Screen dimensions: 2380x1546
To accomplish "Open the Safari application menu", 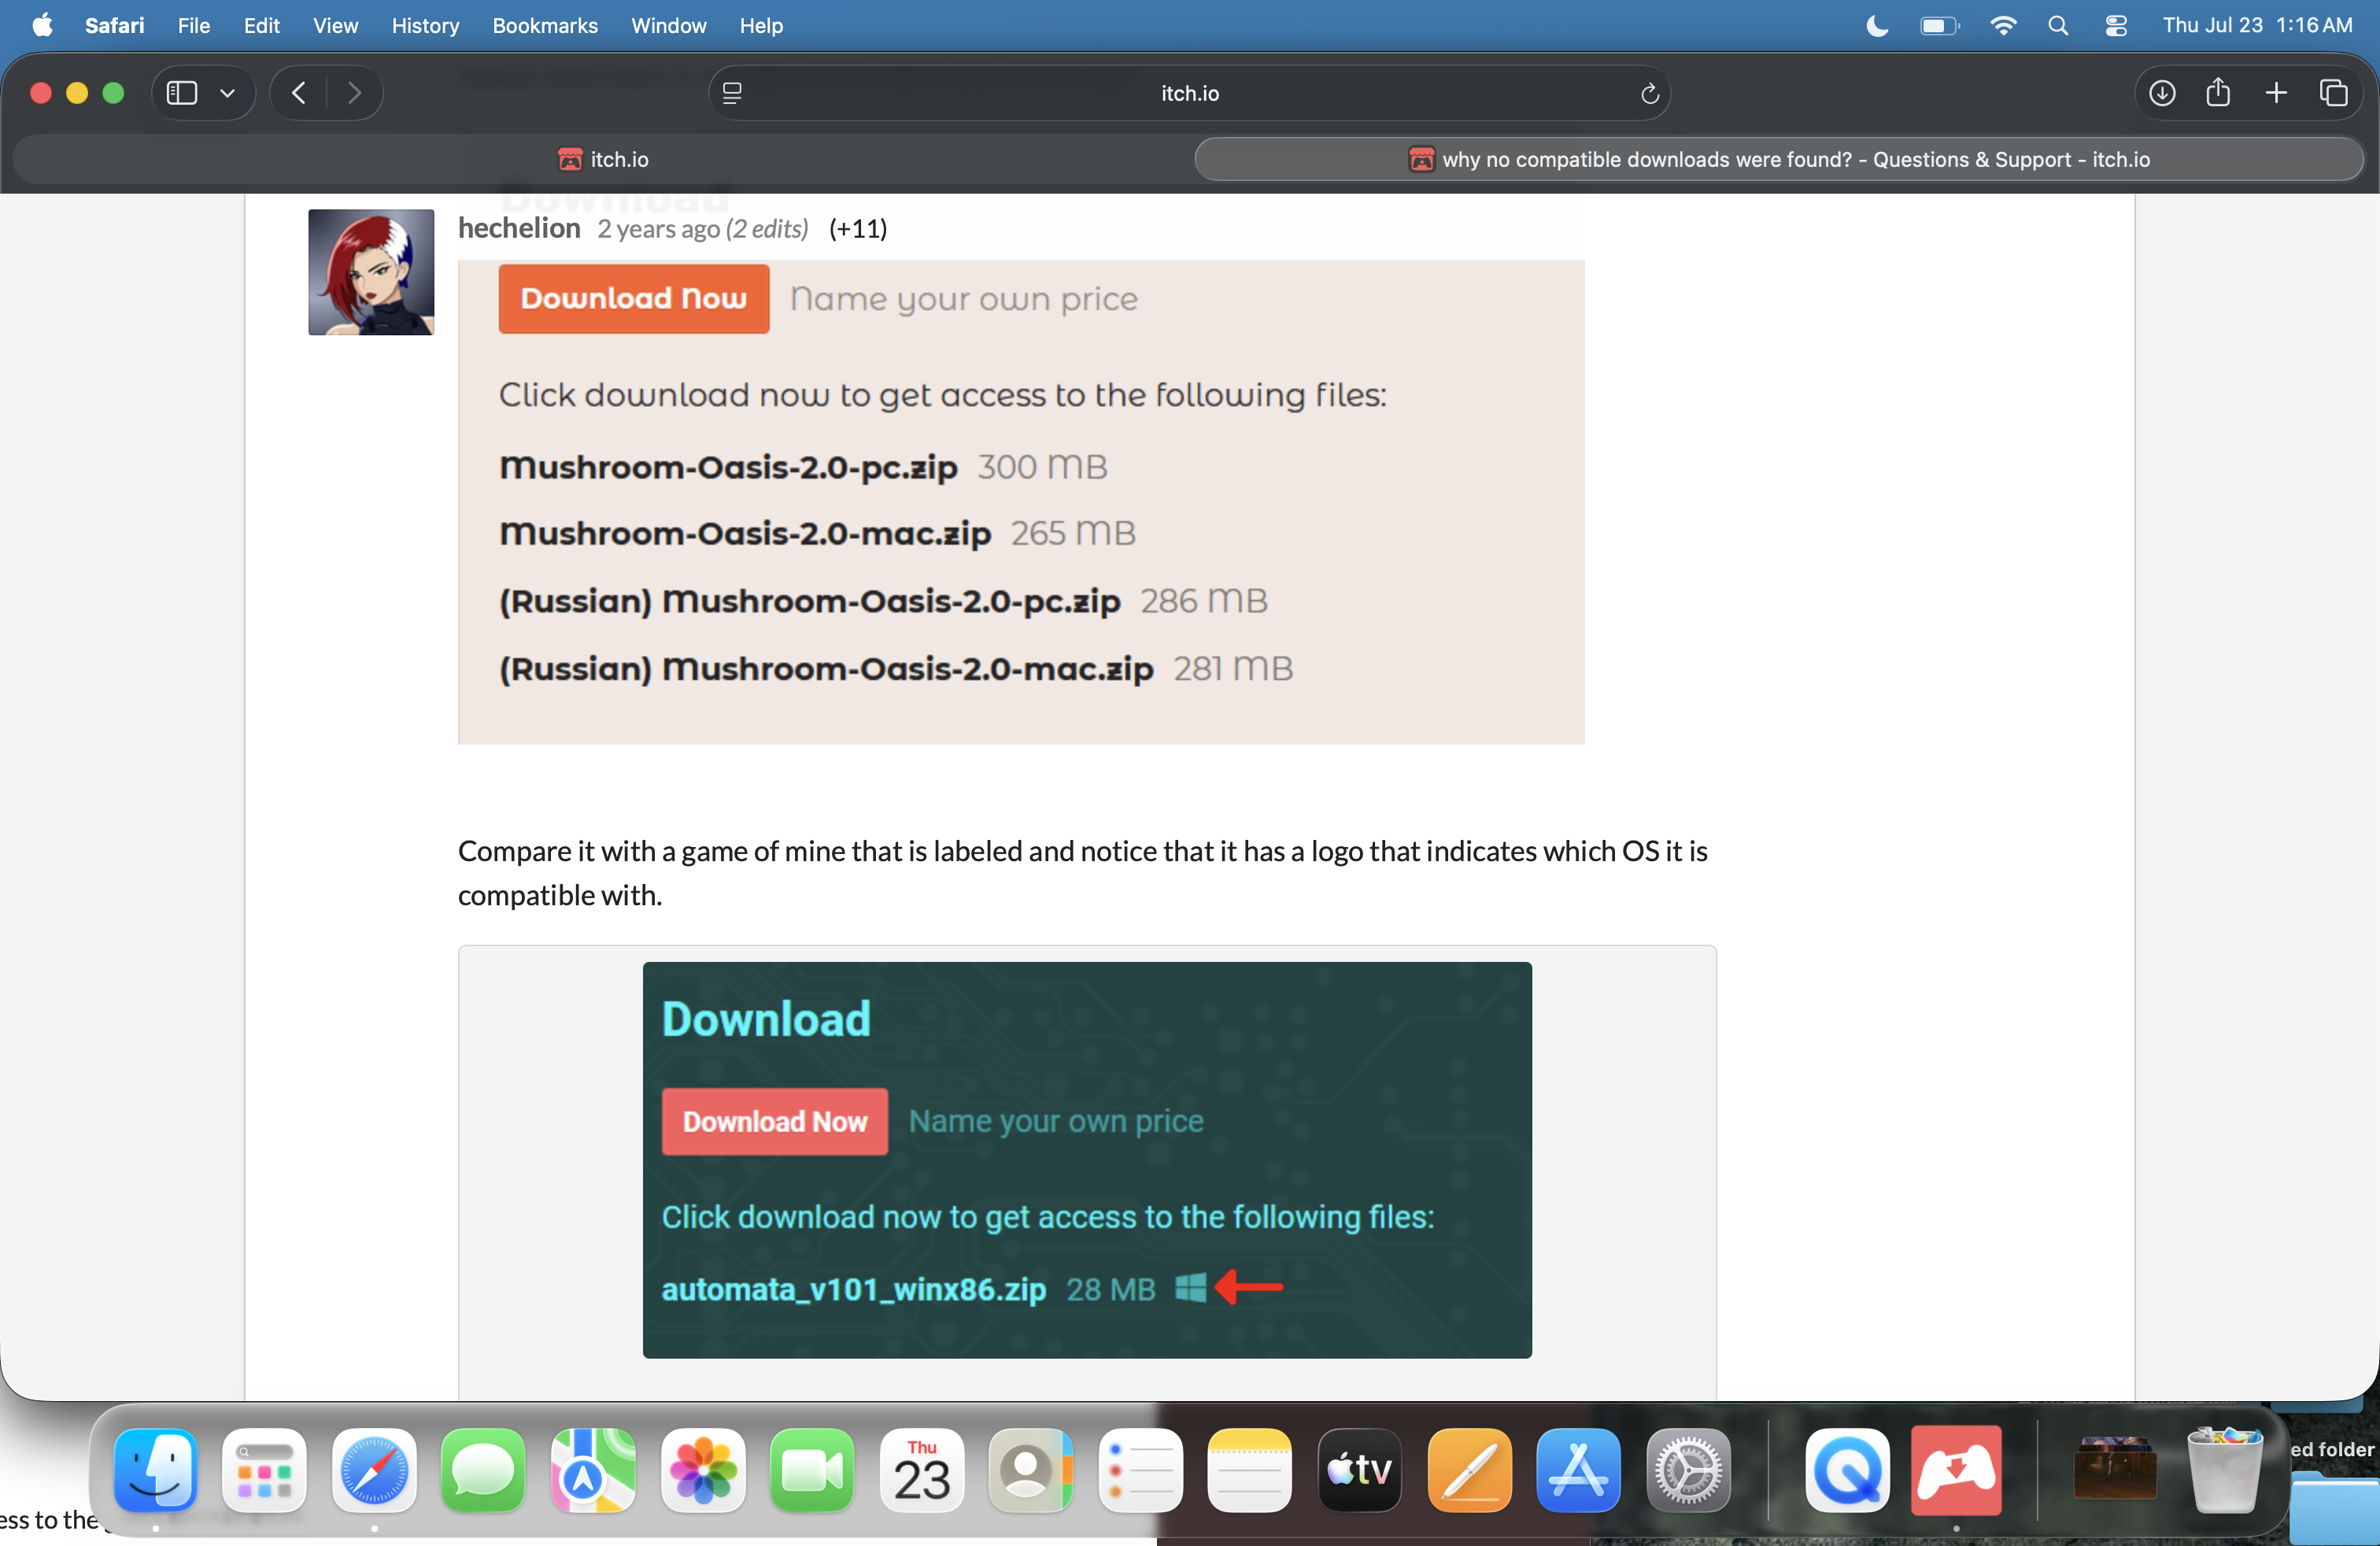I will 114,25.
